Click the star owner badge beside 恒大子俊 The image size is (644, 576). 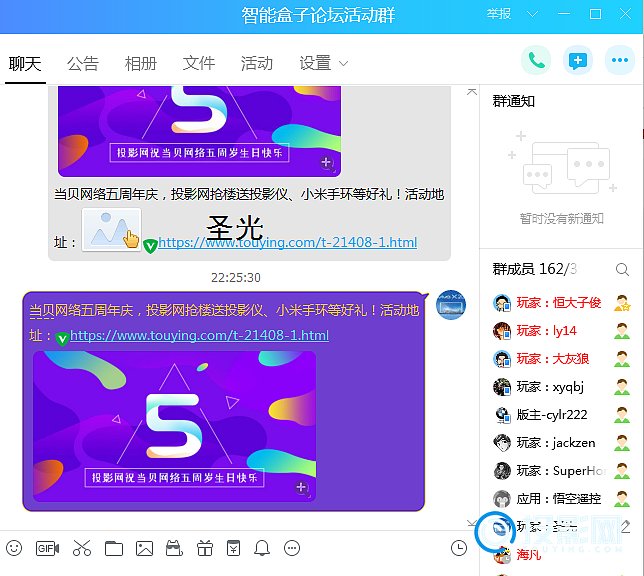622,303
